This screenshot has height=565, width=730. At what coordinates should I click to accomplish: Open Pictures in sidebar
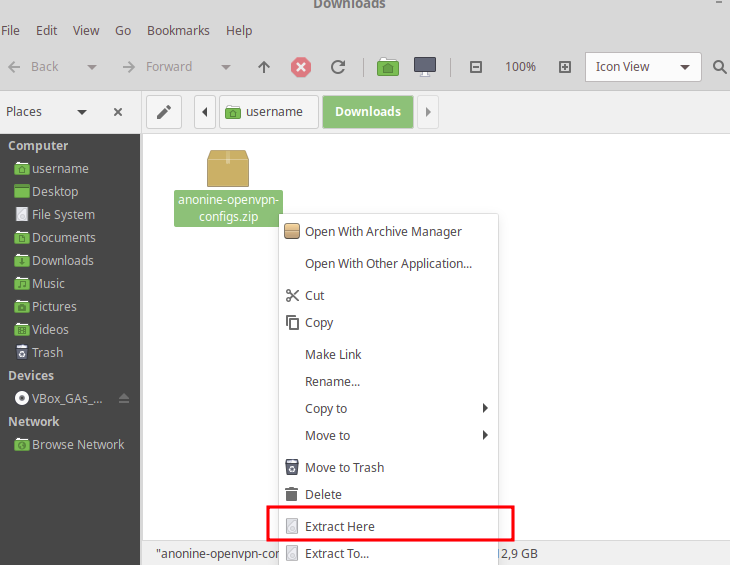(45, 306)
